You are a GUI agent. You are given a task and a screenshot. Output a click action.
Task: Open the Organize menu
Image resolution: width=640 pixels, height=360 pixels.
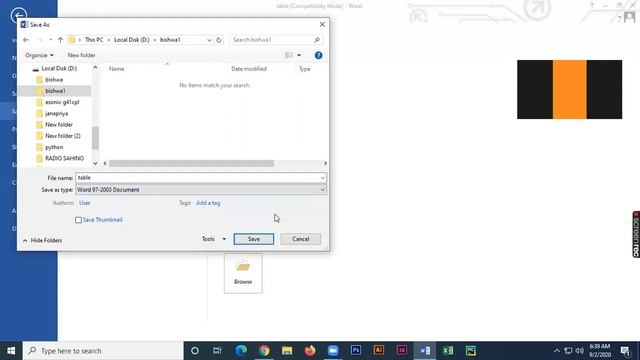point(39,55)
